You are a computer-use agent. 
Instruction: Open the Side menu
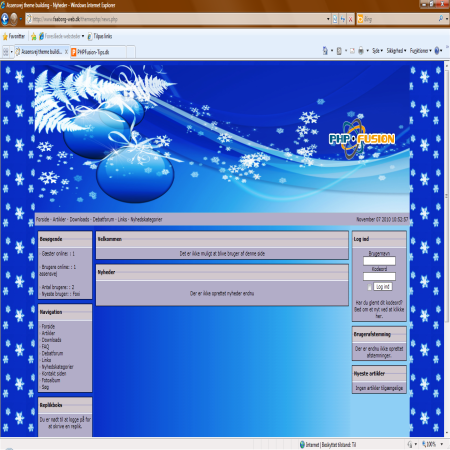click(377, 51)
